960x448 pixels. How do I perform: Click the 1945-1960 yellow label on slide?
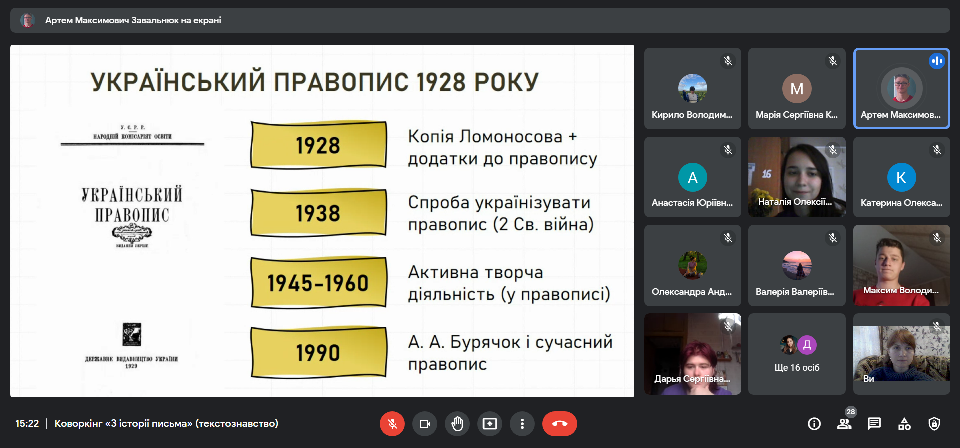coord(318,282)
